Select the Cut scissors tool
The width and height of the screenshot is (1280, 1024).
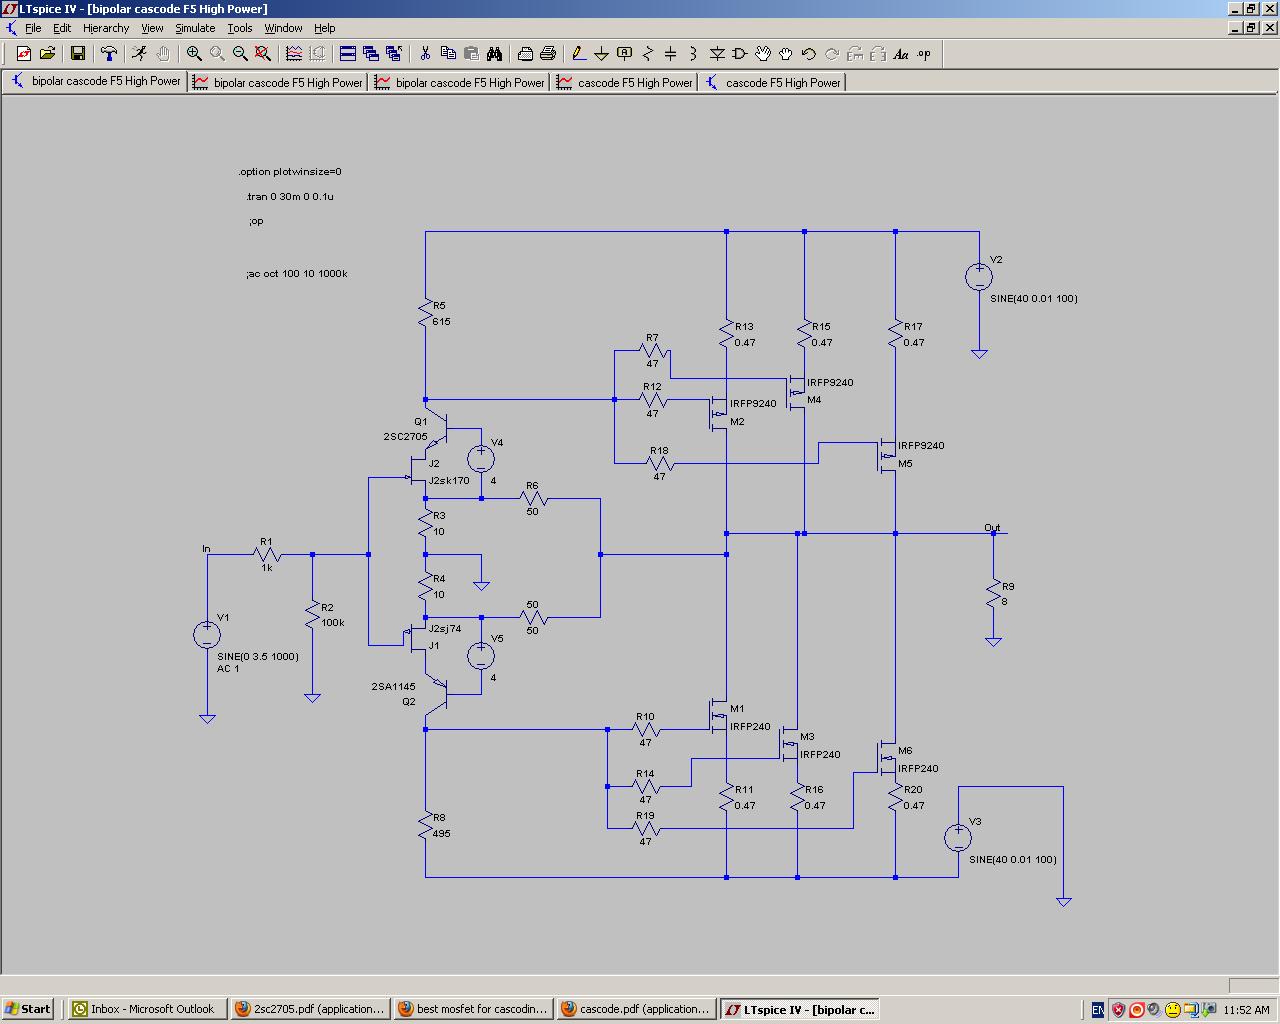pyautogui.click(x=425, y=54)
